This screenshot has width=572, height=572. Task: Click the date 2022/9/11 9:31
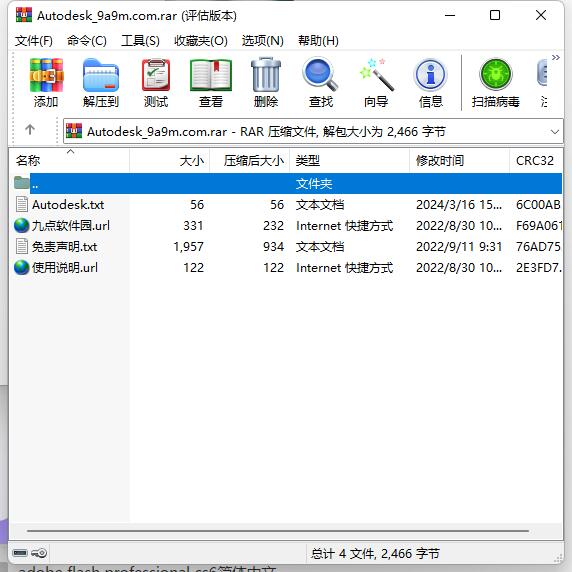click(459, 247)
